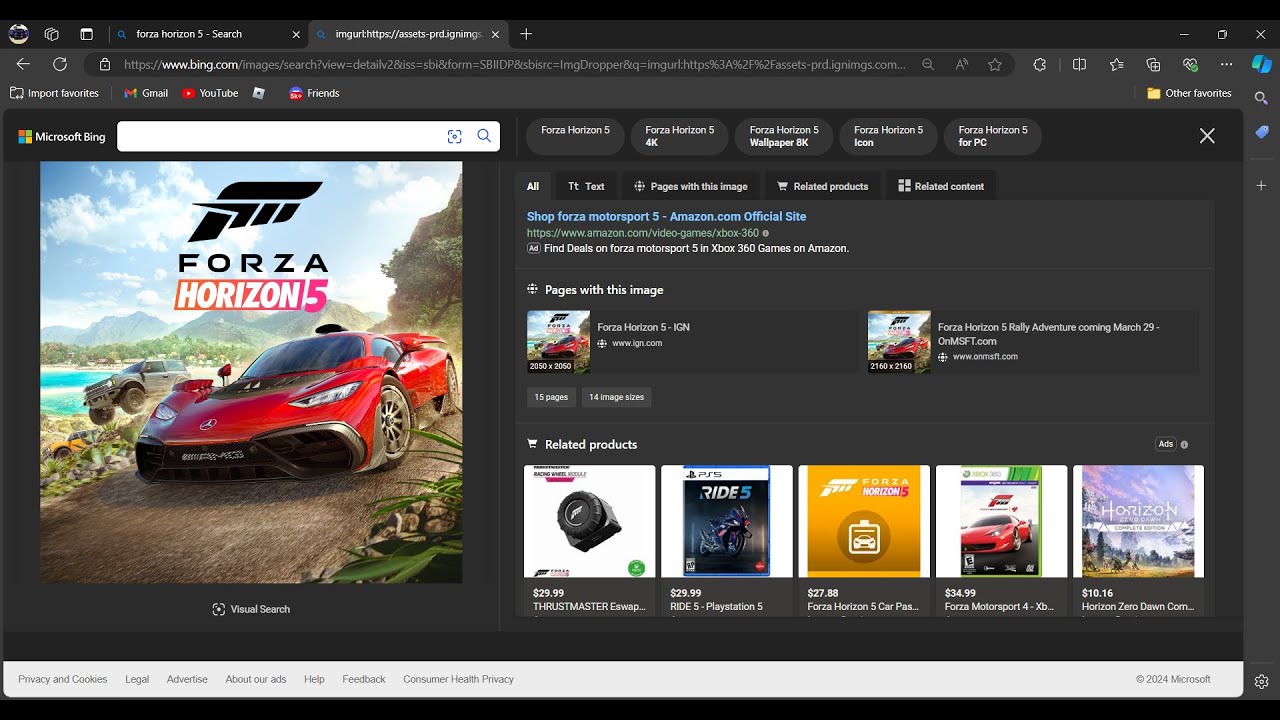Click the '14 image sizes' button
1280x720 pixels.
(x=616, y=397)
